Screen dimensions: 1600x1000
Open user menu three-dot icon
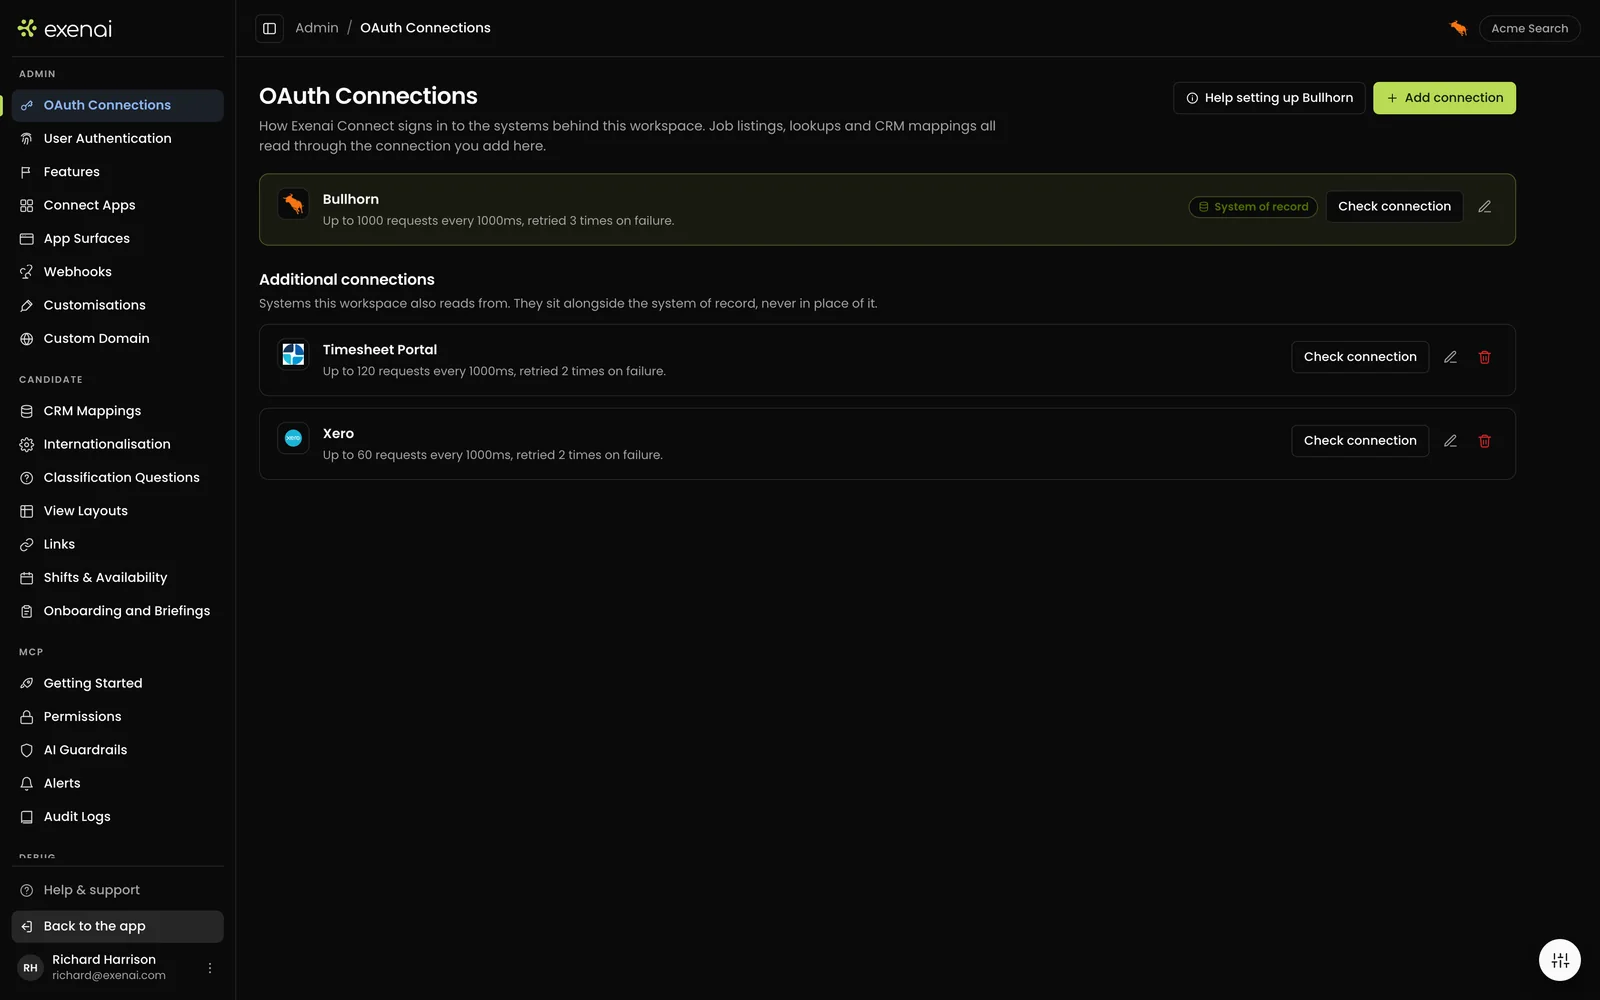click(210, 968)
